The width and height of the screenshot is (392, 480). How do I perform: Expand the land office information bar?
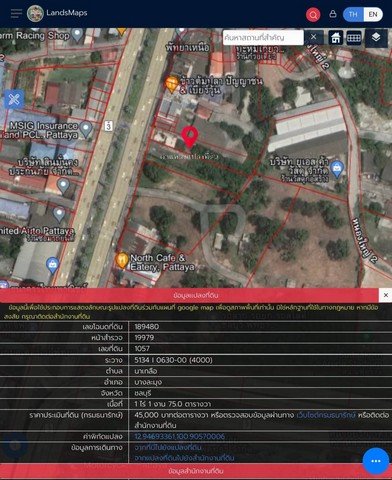pyautogui.click(x=196, y=471)
